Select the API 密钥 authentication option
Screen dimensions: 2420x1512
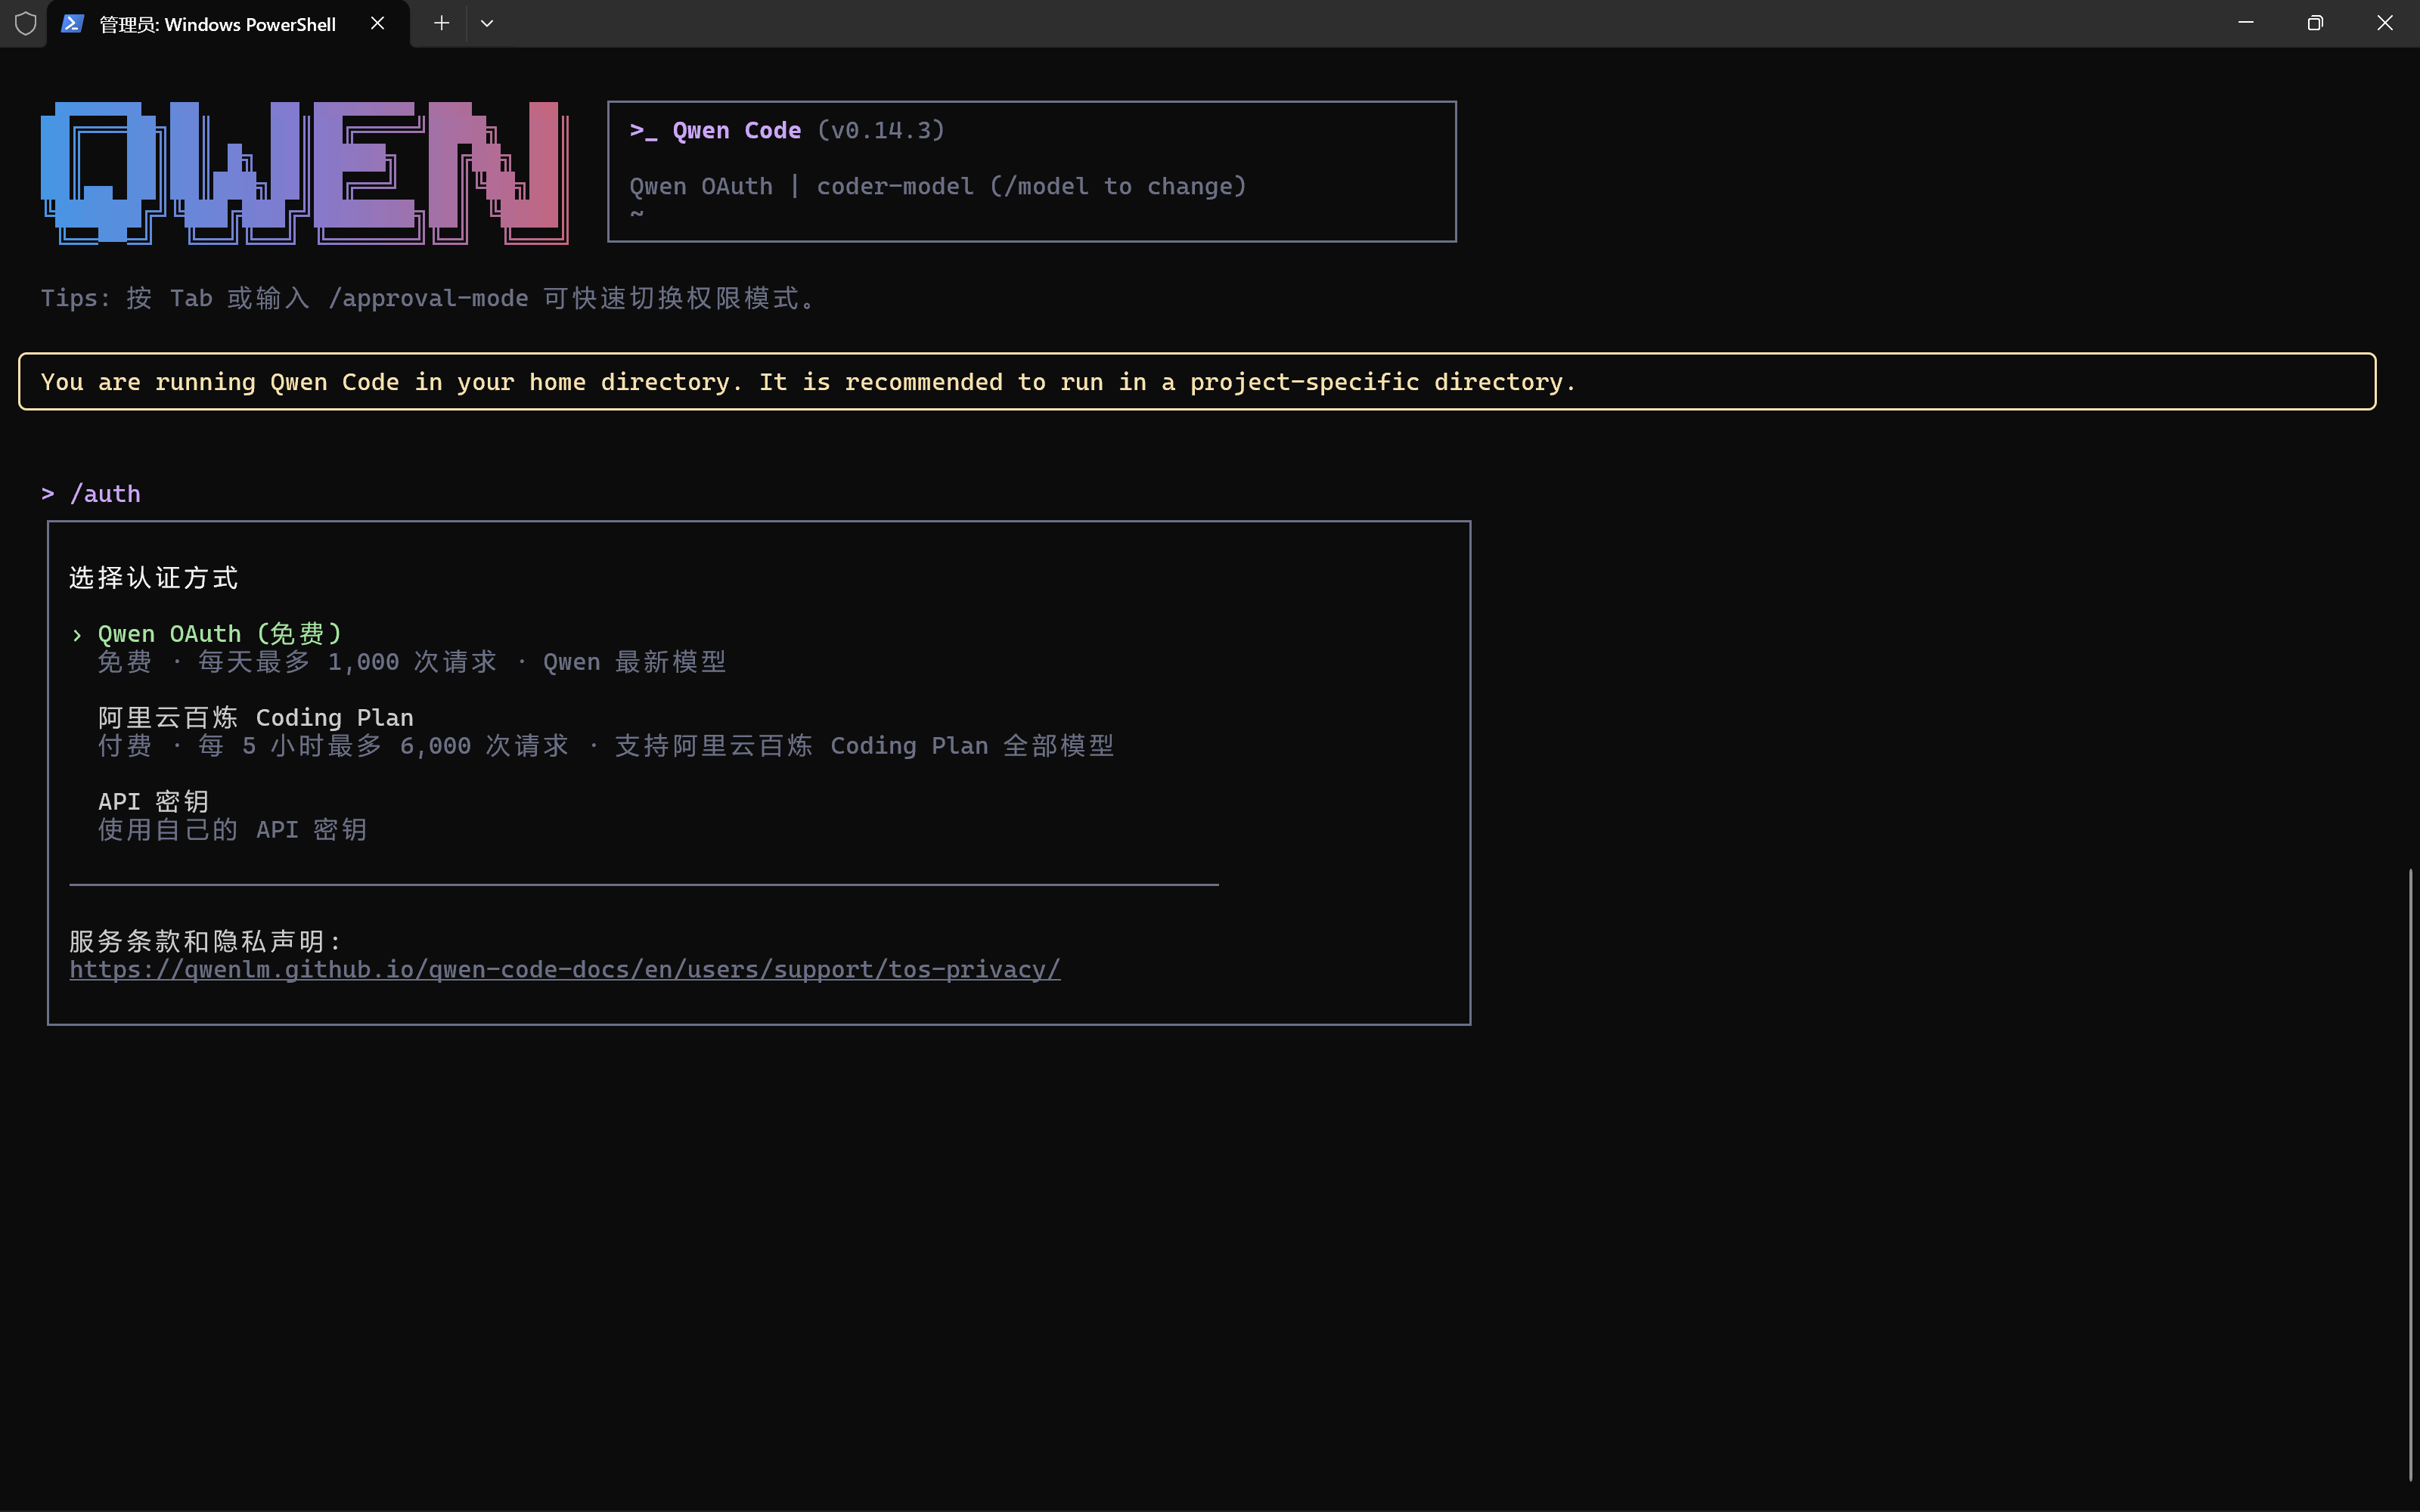153,802
